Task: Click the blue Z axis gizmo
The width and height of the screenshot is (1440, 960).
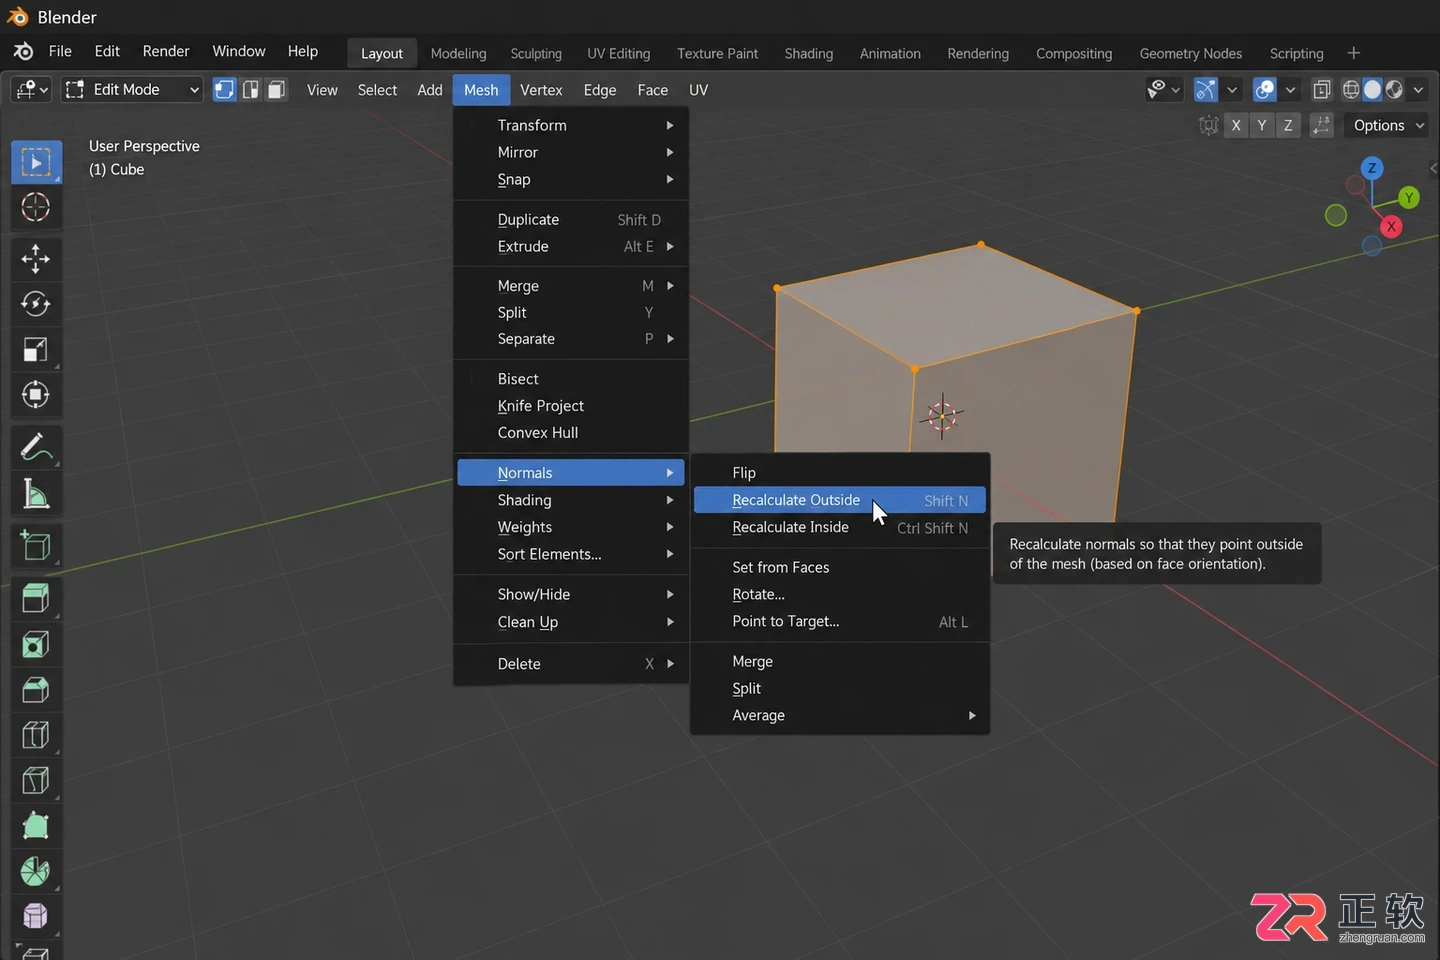Action: pyautogui.click(x=1372, y=168)
